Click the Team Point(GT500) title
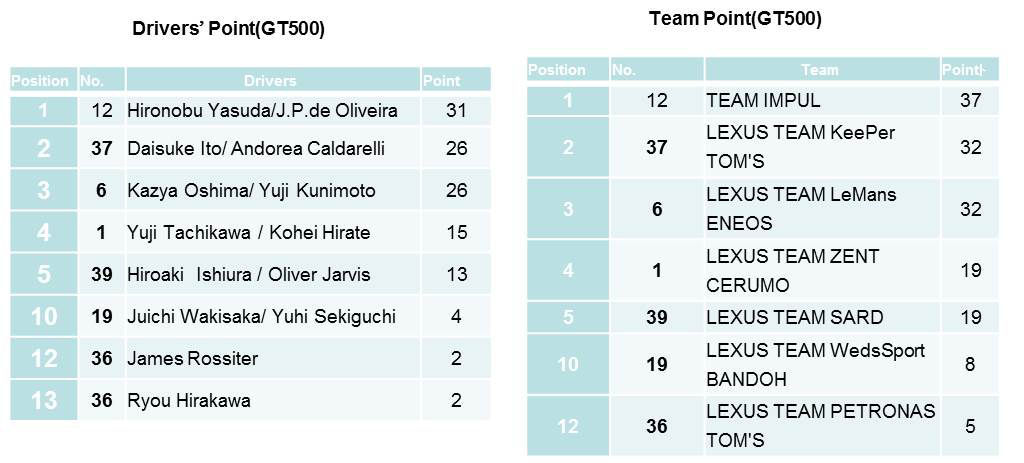This screenshot has width=1024, height=463. click(x=735, y=19)
